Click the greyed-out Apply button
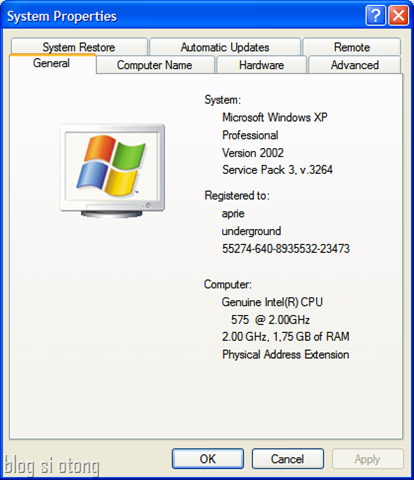Viewport: 414px width, 480px height. point(367,459)
